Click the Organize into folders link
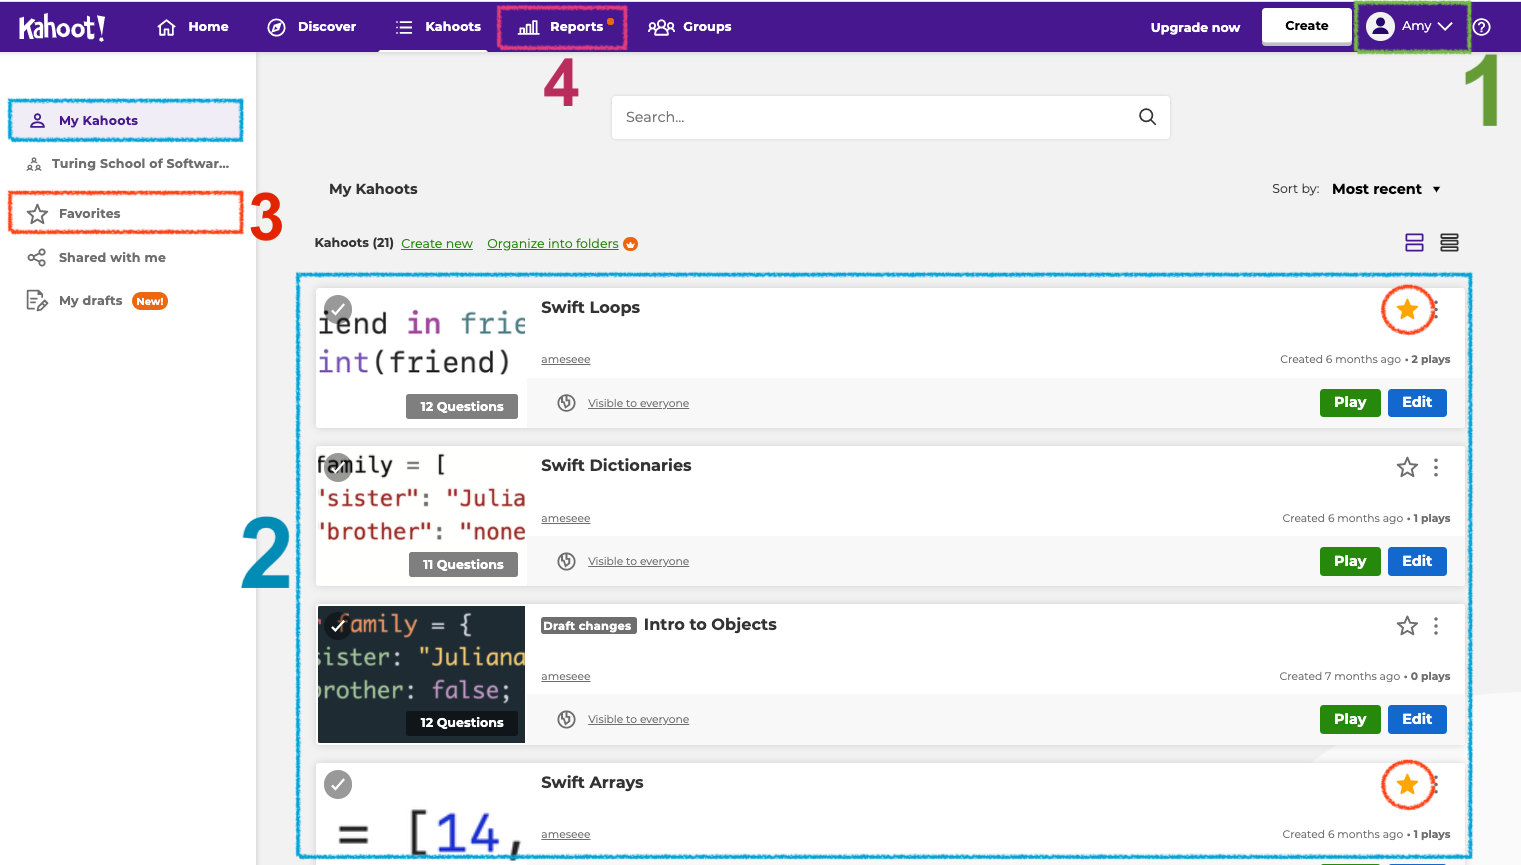The height and width of the screenshot is (865, 1521). (x=553, y=244)
